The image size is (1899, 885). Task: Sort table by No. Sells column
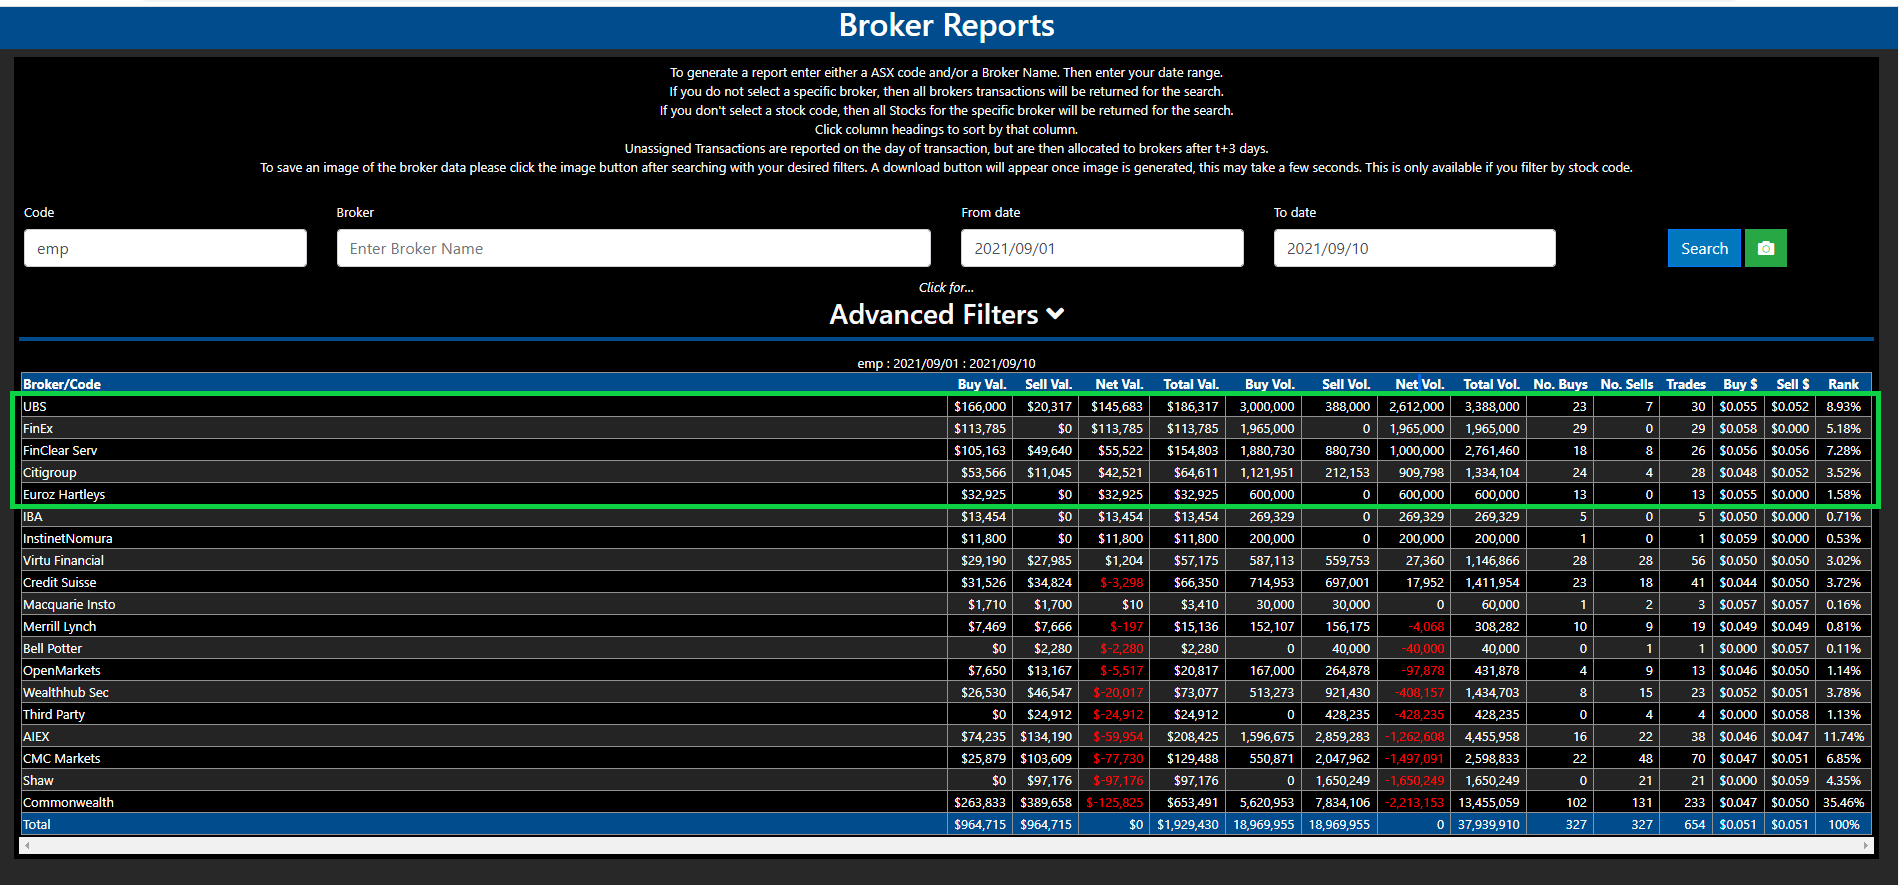pos(1627,384)
